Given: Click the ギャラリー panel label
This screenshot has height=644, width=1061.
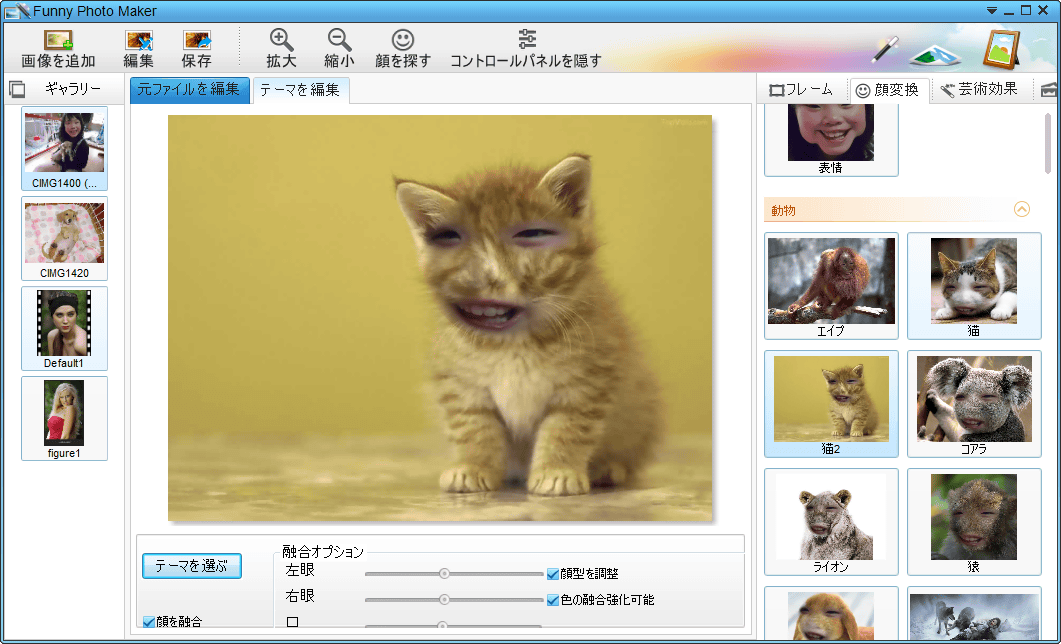Looking at the screenshot, I should tap(73, 89).
